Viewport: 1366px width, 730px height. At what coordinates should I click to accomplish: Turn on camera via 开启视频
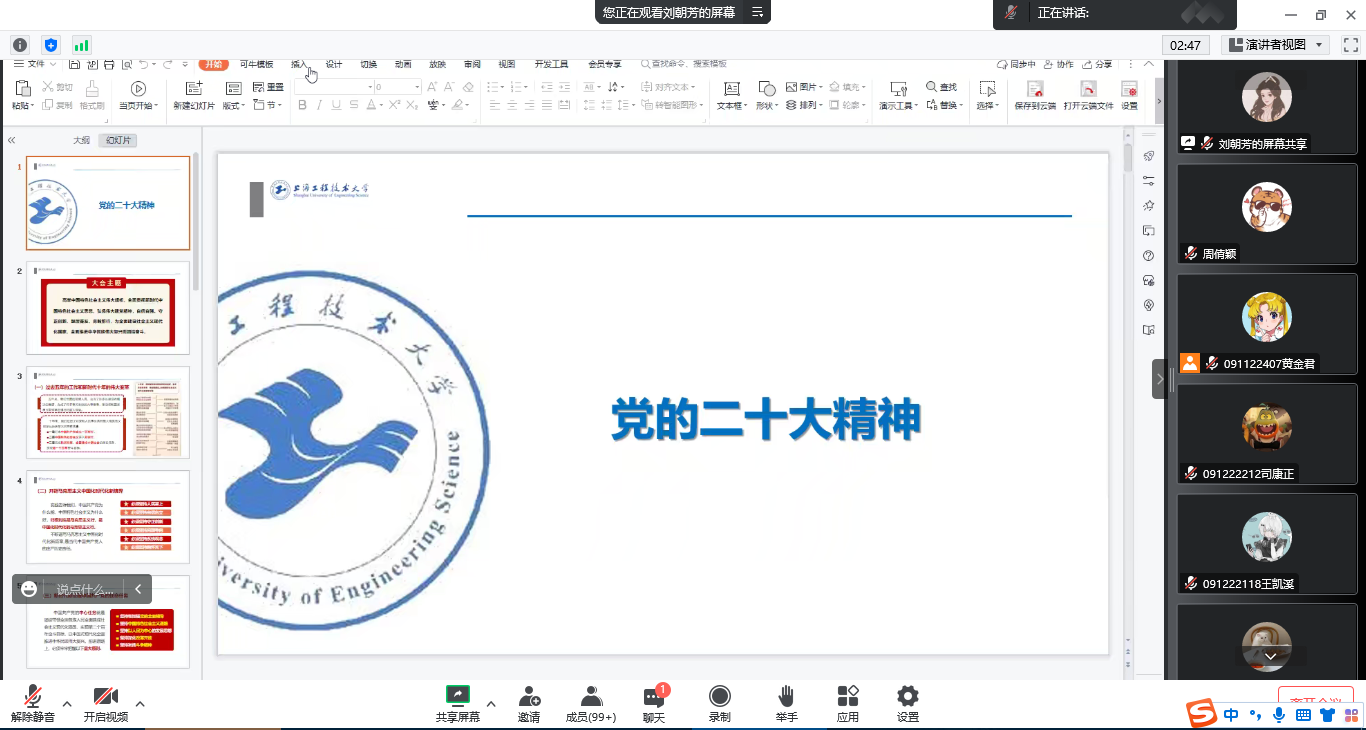coord(106,697)
